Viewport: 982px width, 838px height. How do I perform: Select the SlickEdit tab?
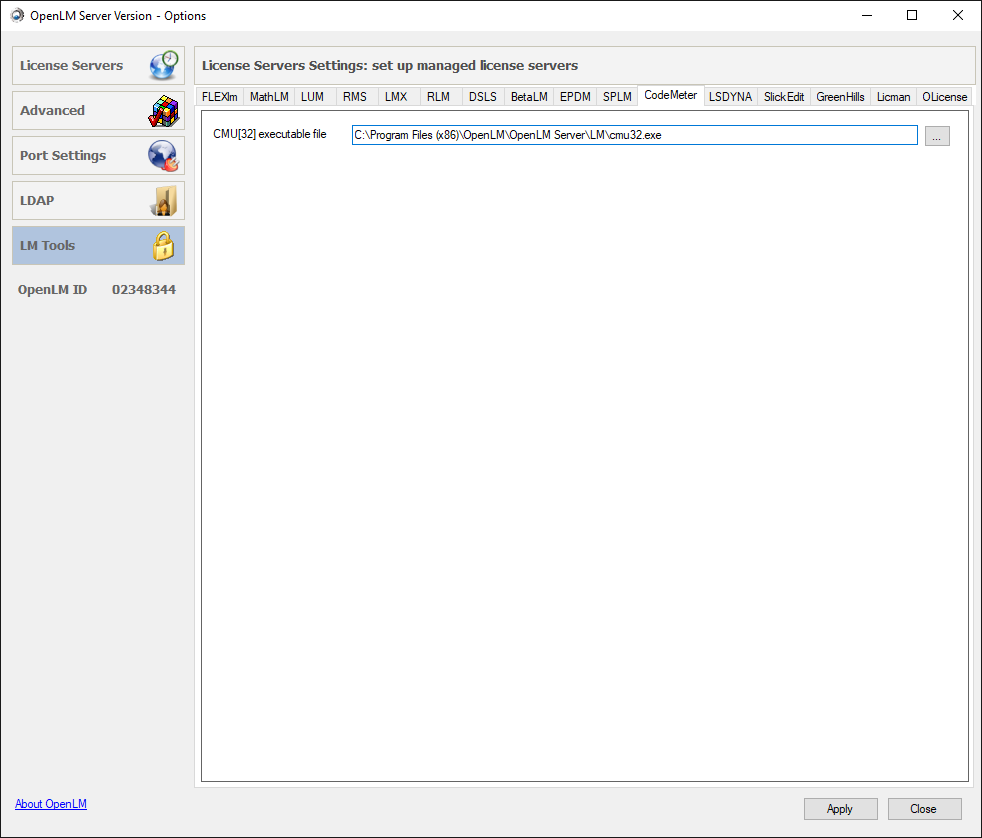783,97
